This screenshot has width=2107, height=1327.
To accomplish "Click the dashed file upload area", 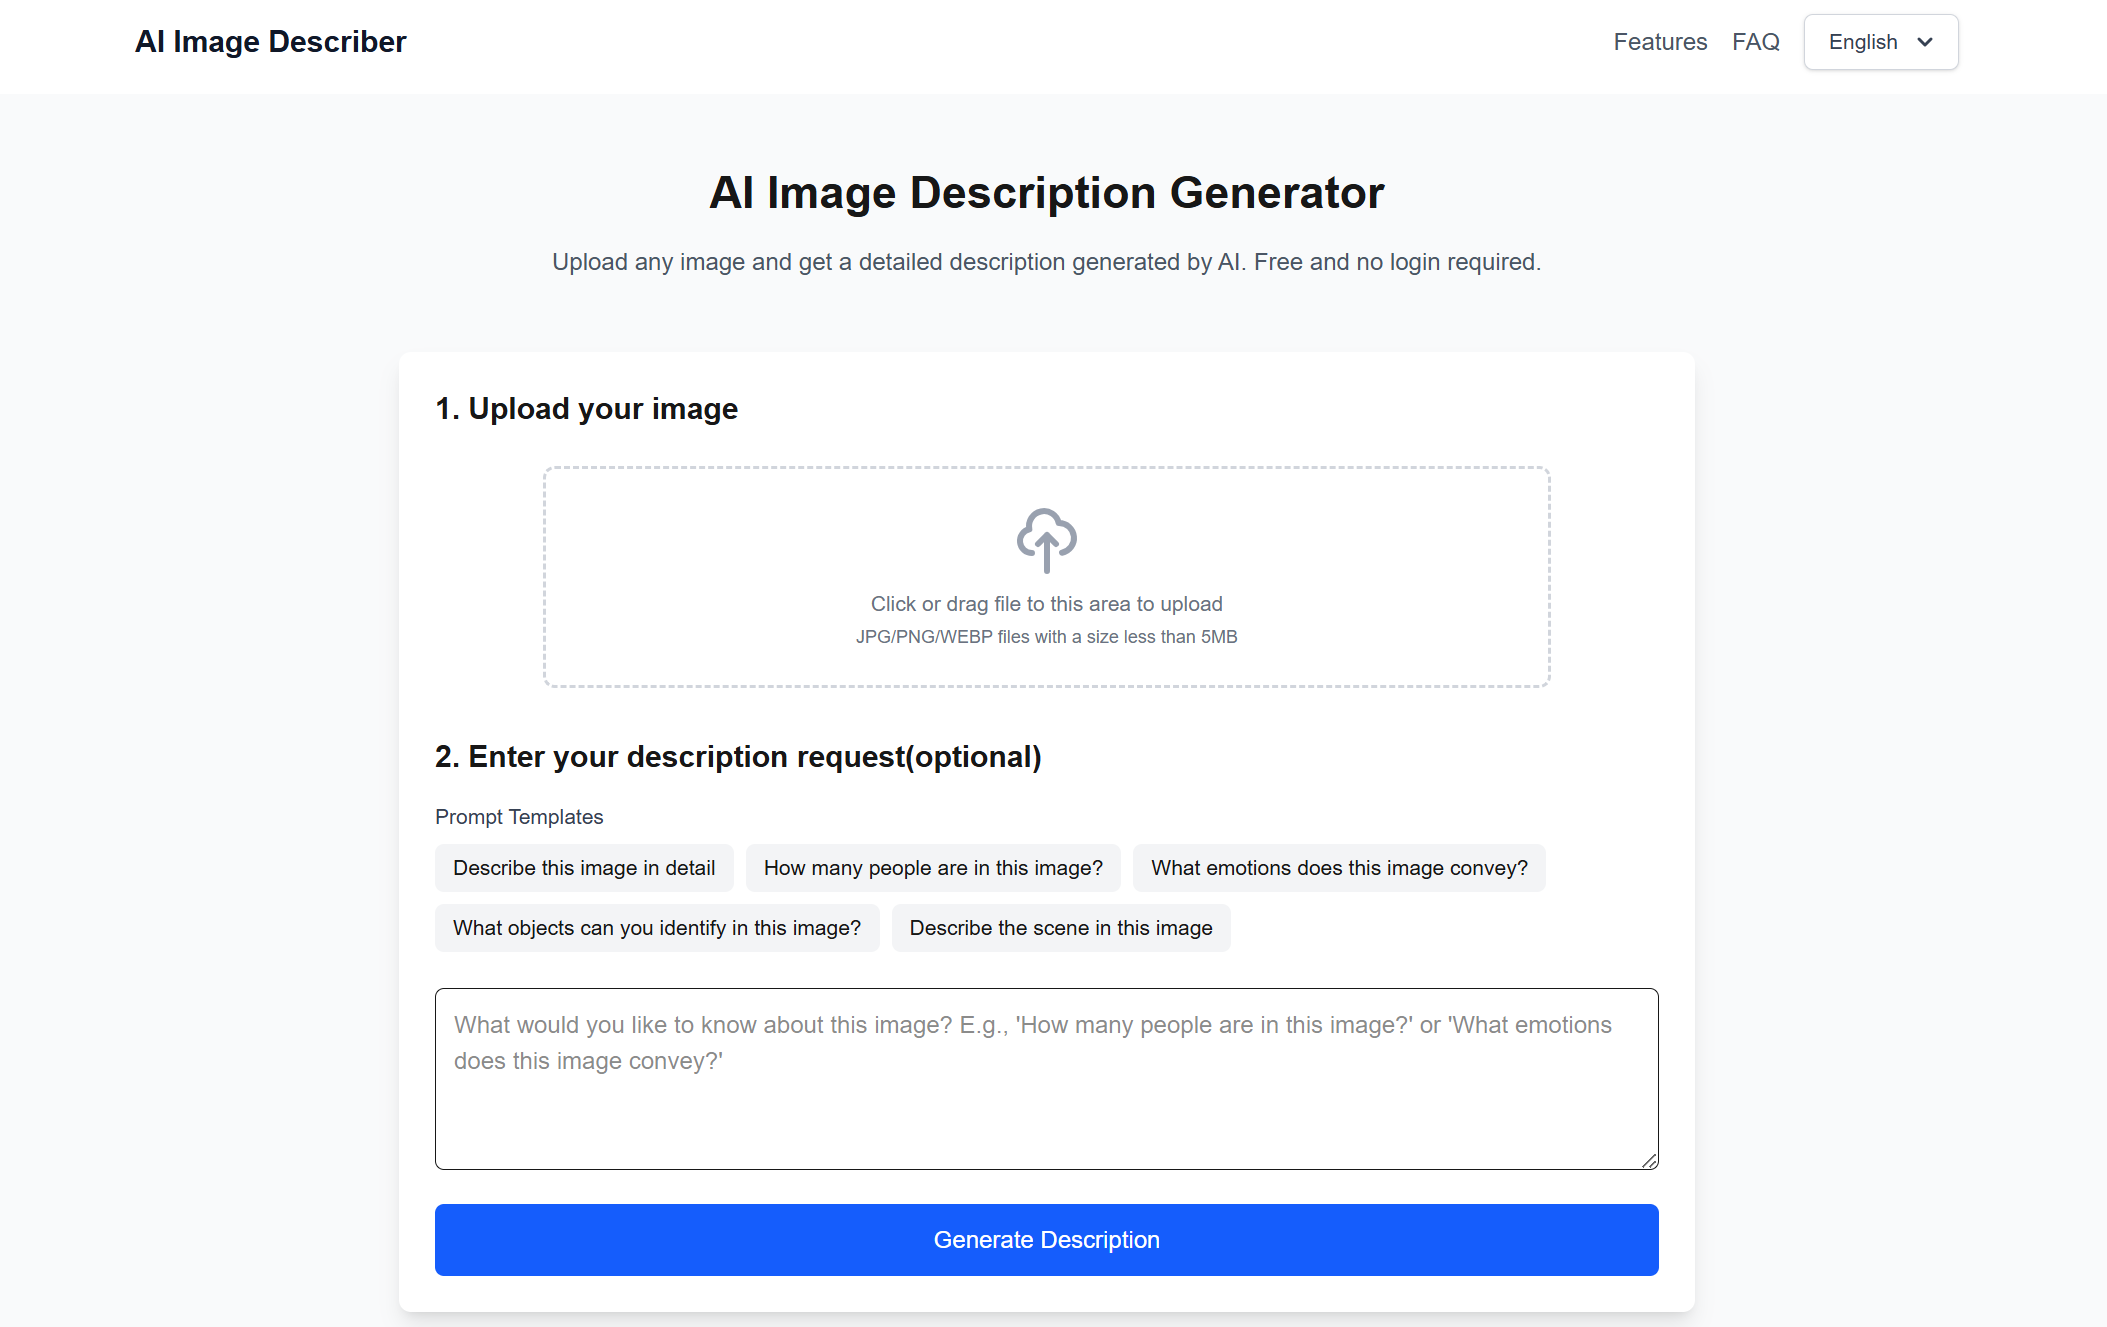I will pyautogui.click(x=1046, y=577).
